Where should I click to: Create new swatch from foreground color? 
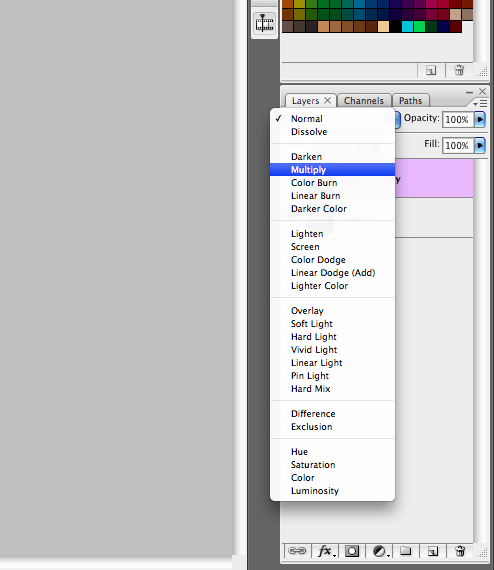tap(431, 70)
